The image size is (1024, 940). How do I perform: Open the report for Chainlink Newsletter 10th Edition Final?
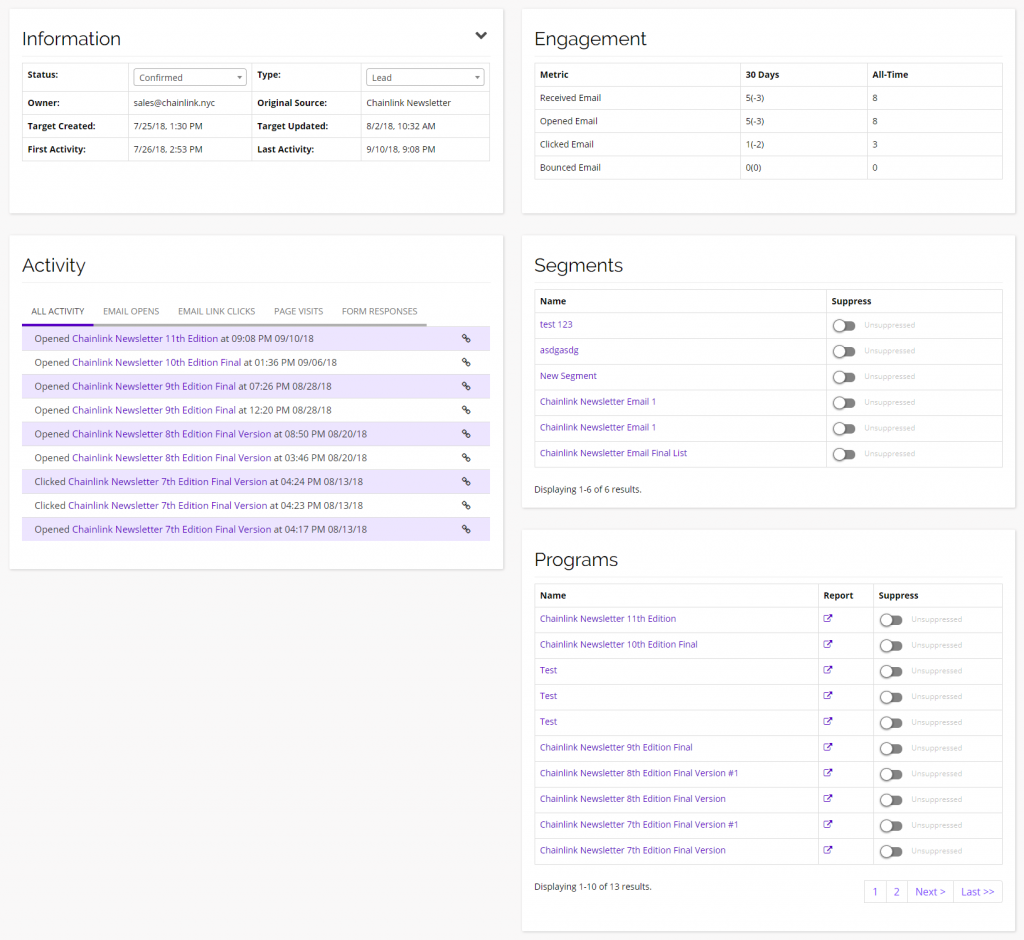[x=828, y=644]
